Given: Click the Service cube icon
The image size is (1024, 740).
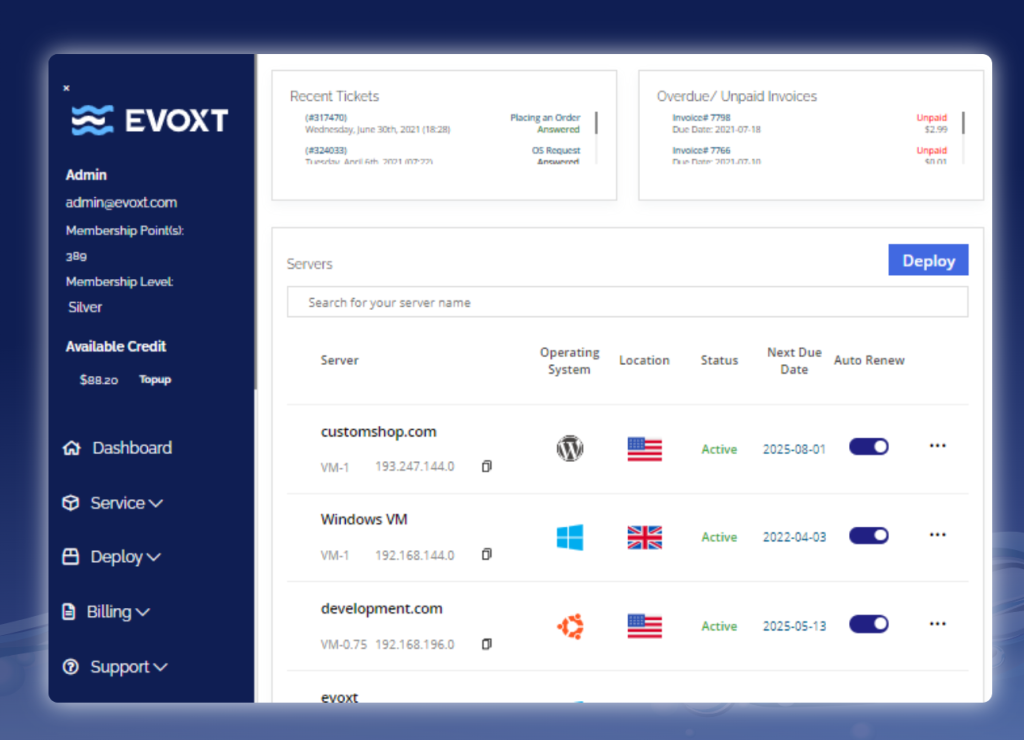Looking at the screenshot, I should pyautogui.click(x=71, y=503).
